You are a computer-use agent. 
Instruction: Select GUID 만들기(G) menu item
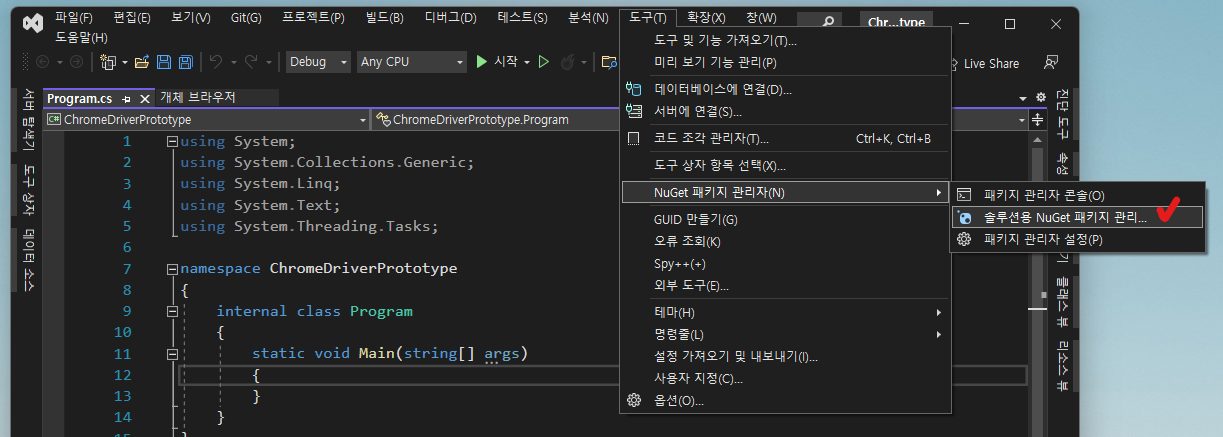click(x=785, y=219)
